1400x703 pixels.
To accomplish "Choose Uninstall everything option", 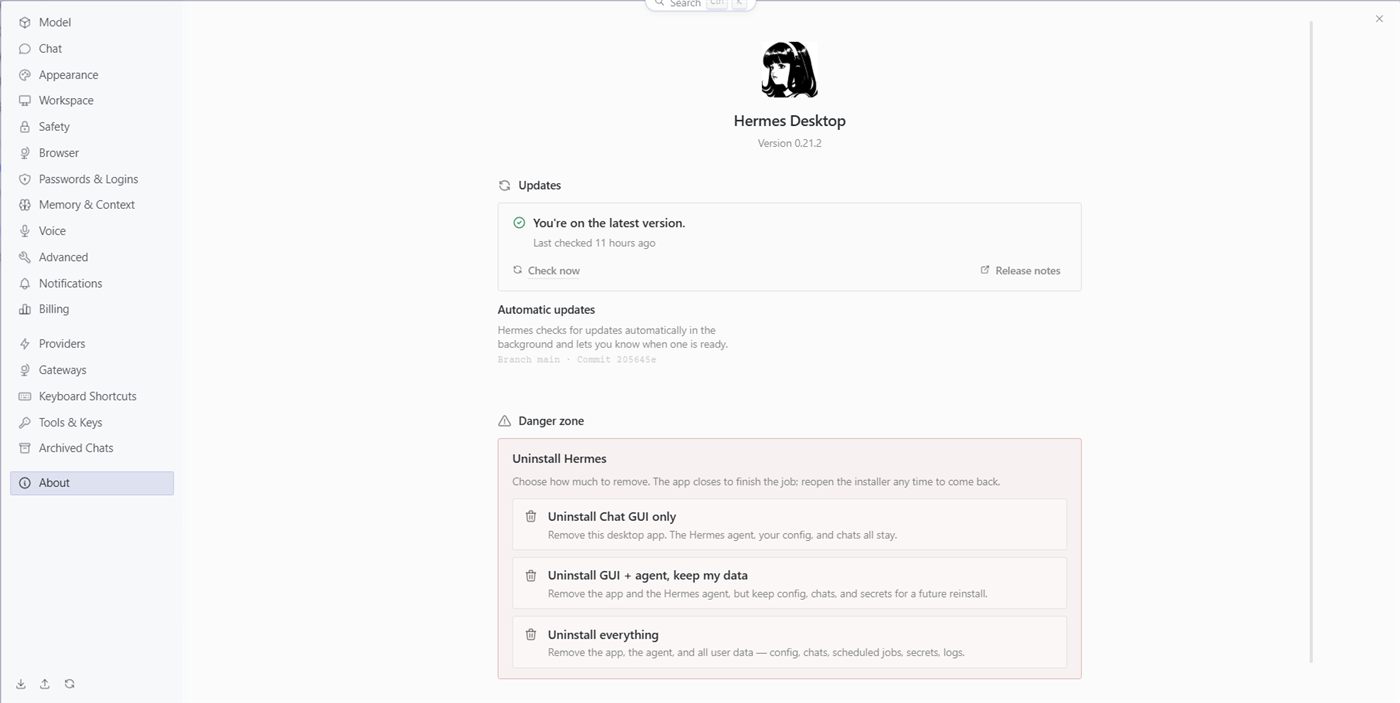I will coord(789,642).
